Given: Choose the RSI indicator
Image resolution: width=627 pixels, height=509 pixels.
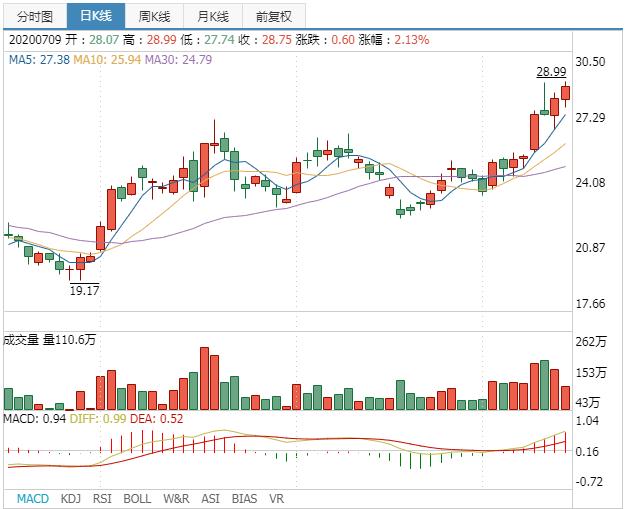Looking at the screenshot, I should 102,497.
